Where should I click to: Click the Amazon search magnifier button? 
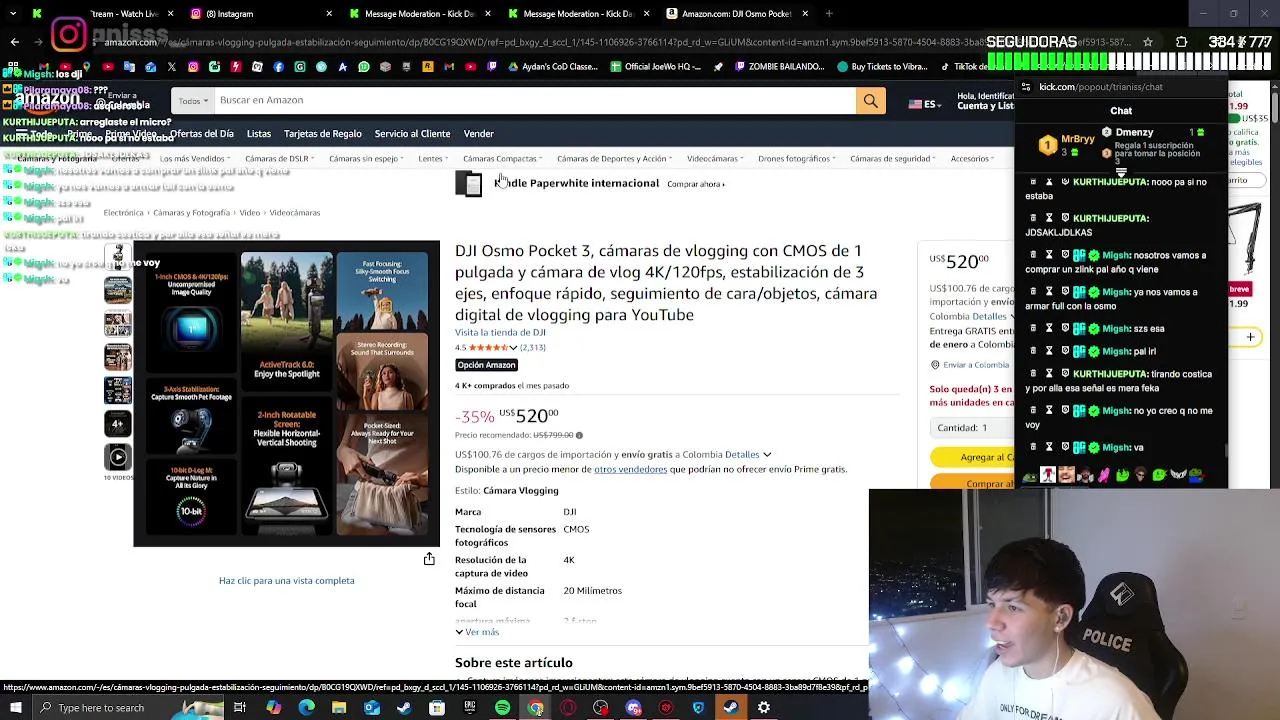(x=870, y=100)
